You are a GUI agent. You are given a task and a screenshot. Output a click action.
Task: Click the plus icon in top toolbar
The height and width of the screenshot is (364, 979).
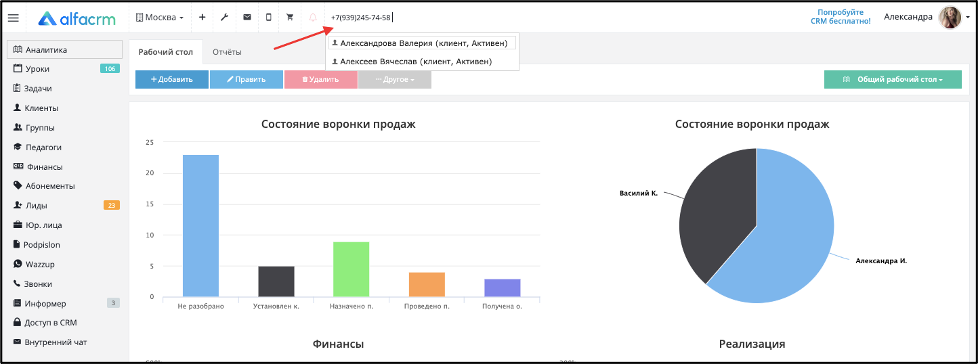pyautogui.click(x=202, y=17)
